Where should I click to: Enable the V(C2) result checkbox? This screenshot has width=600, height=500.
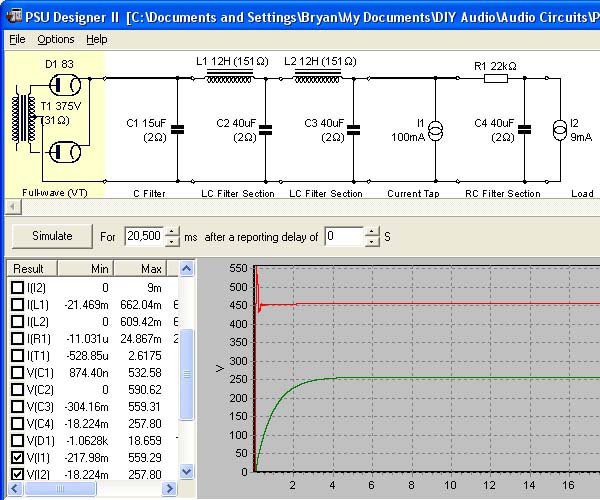17,389
